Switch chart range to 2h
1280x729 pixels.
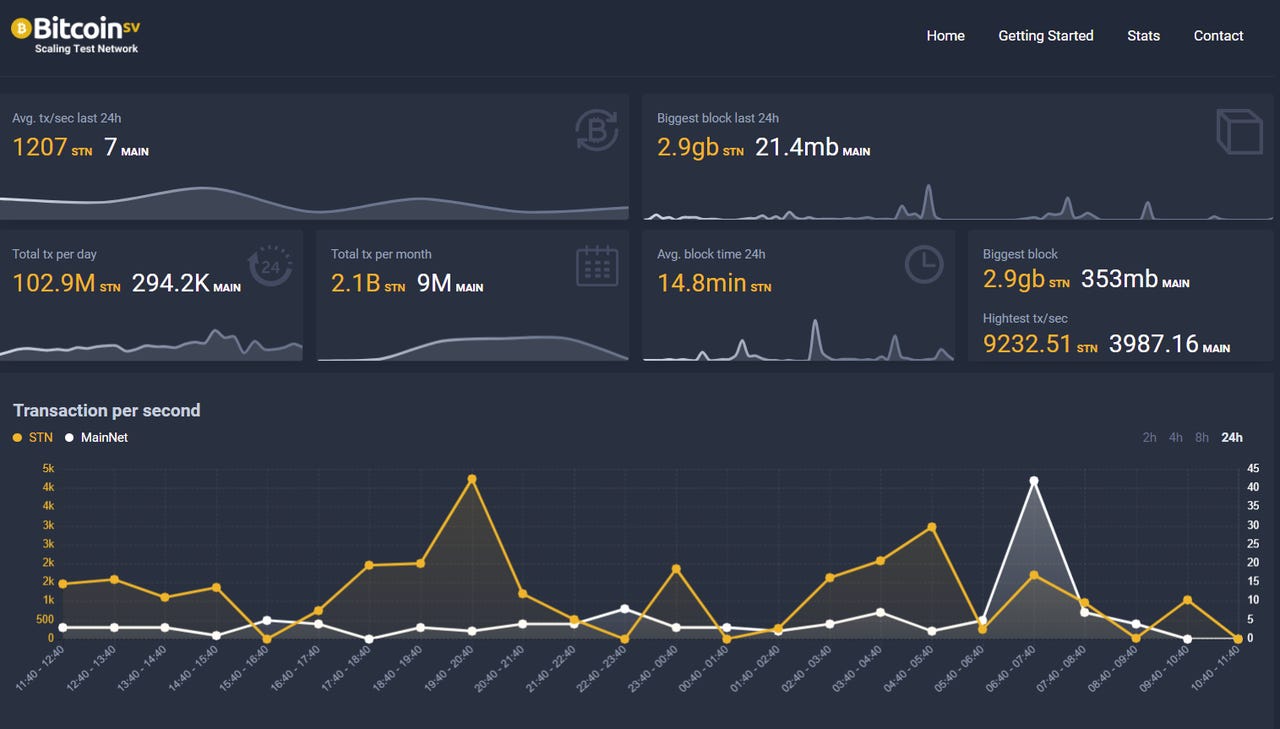point(1149,437)
